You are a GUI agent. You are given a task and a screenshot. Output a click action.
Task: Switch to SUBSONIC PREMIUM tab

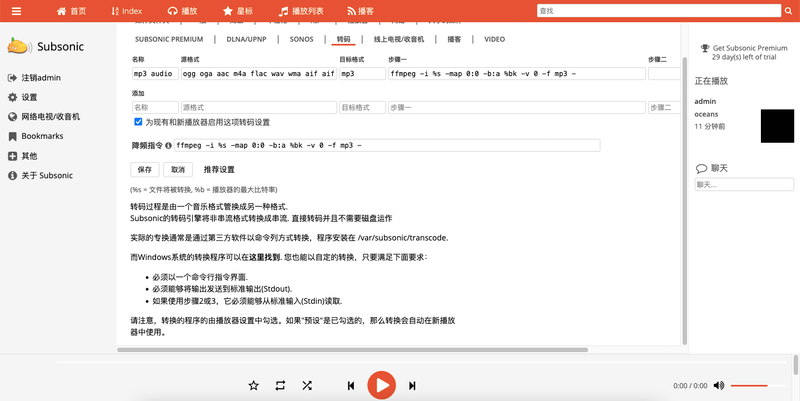(169, 39)
